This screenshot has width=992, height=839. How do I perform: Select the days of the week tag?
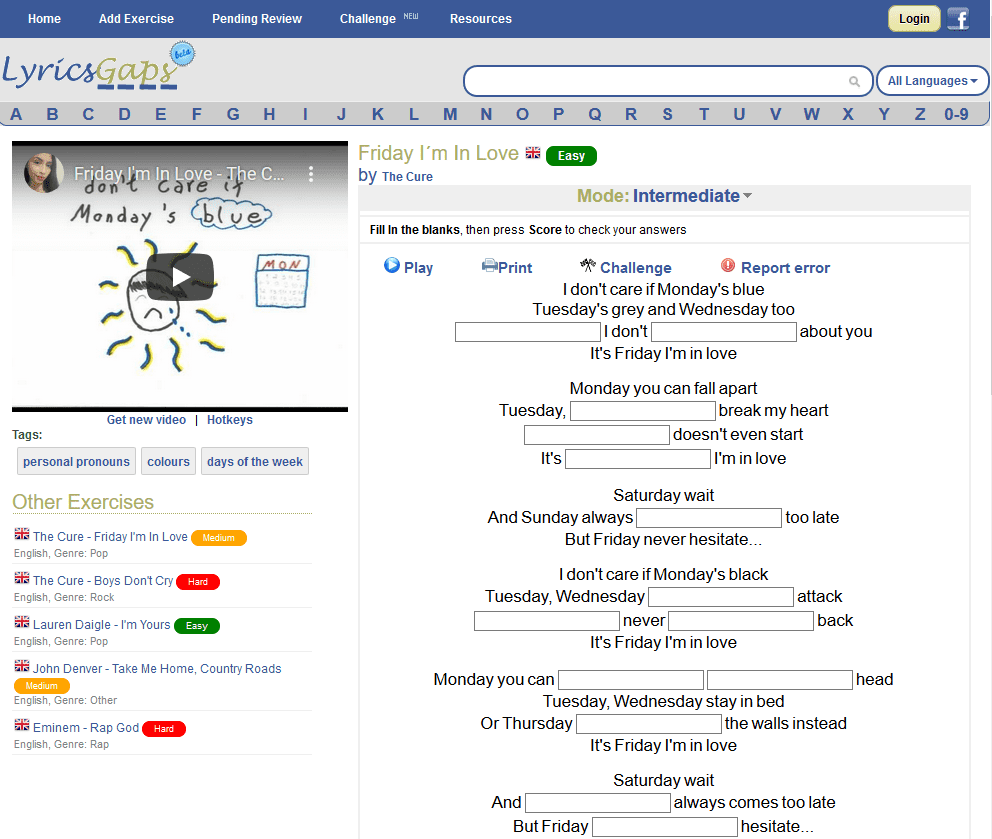tap(255, 462)
